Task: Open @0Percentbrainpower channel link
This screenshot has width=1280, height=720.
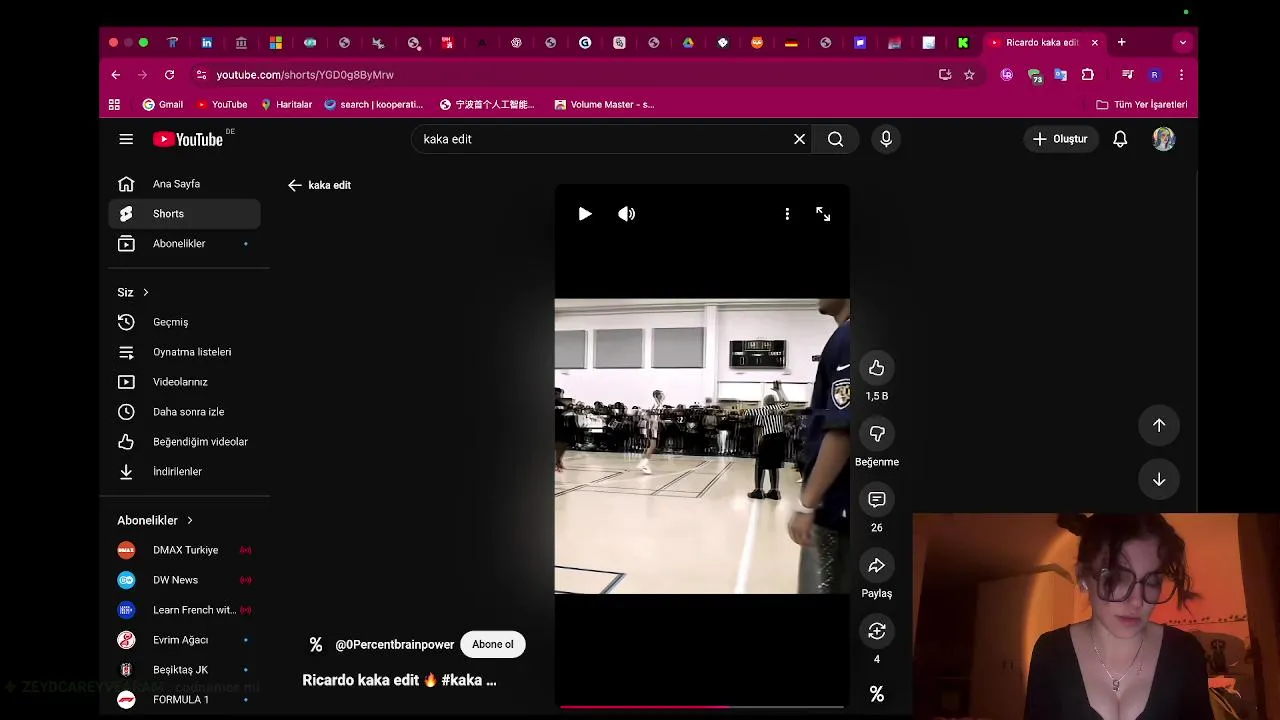Action: click(x=395, y=645)
